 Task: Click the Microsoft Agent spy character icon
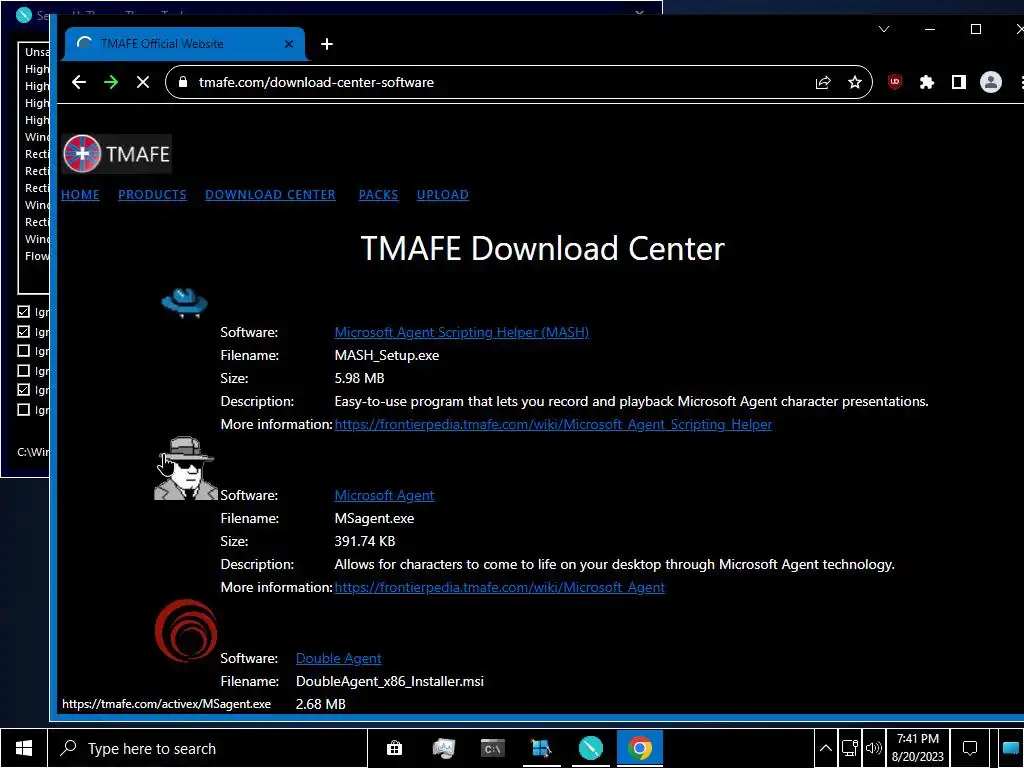point(185,468)
